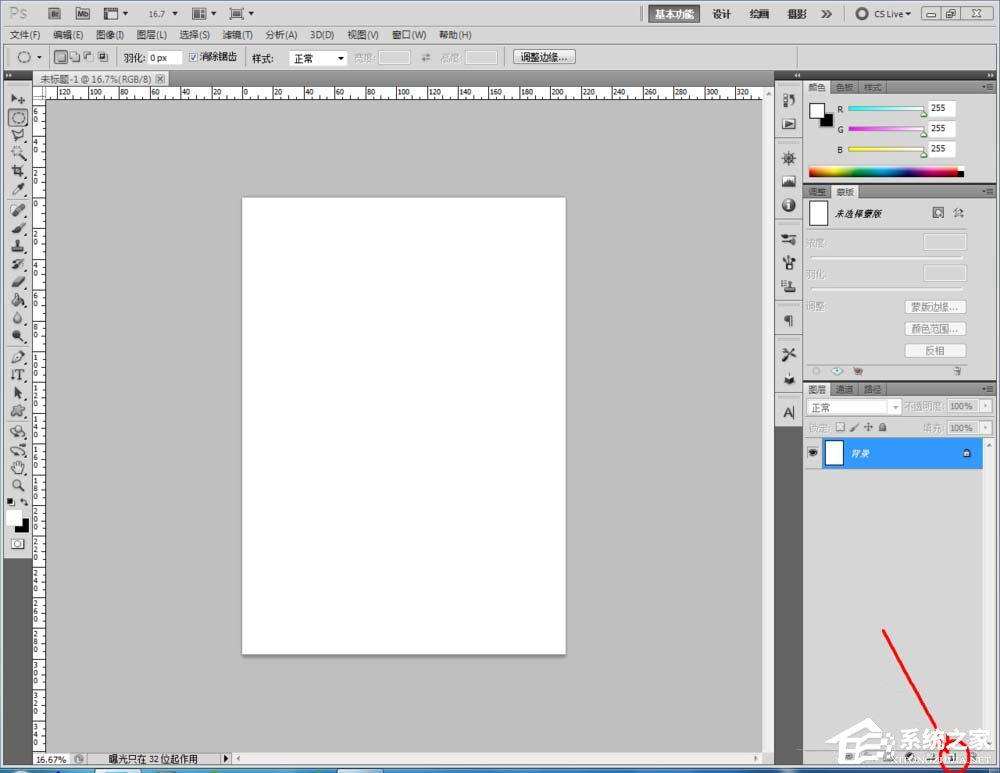Click the color spectrum ramp bar
The height and width of the screenshot is (773, 1000).
click(883, 172)
